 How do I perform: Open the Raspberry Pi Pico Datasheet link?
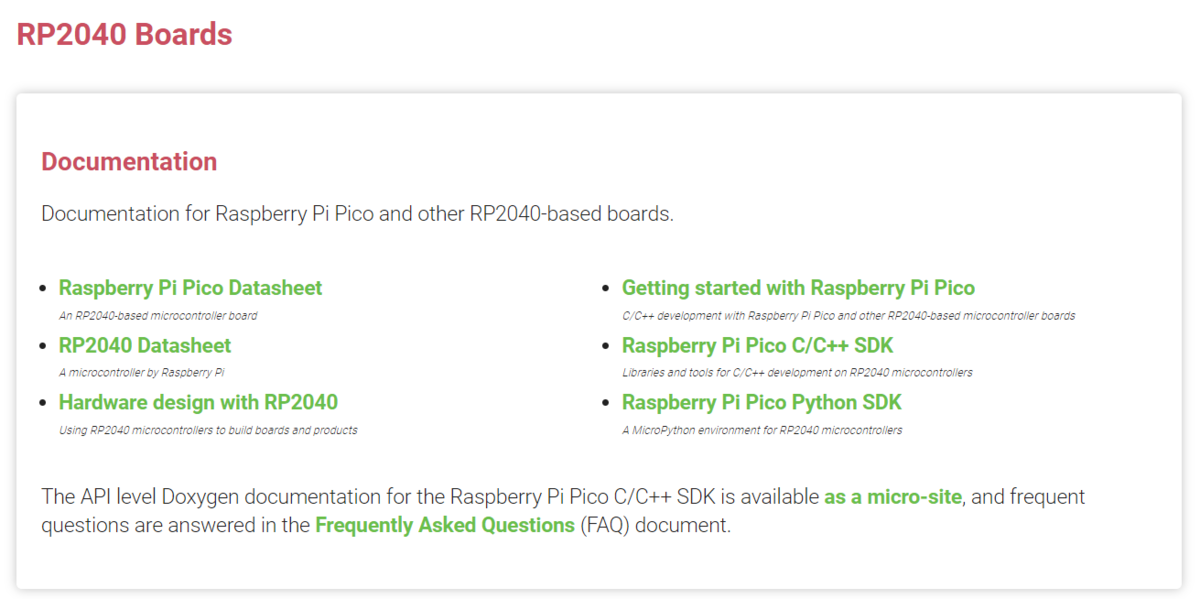pos(190,288)
